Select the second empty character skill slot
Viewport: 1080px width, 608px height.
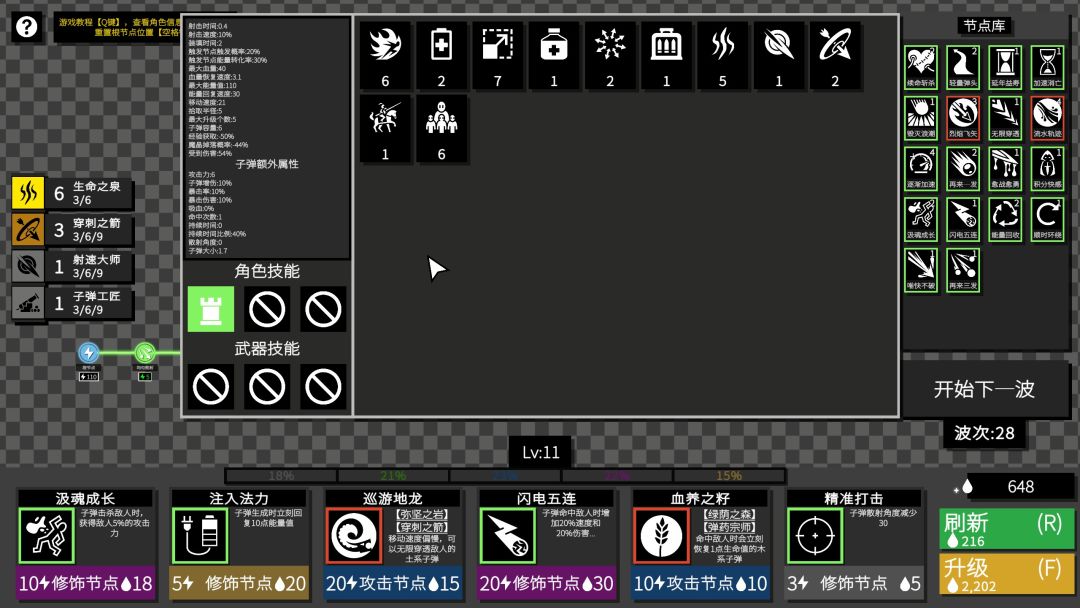pos(267,309)
